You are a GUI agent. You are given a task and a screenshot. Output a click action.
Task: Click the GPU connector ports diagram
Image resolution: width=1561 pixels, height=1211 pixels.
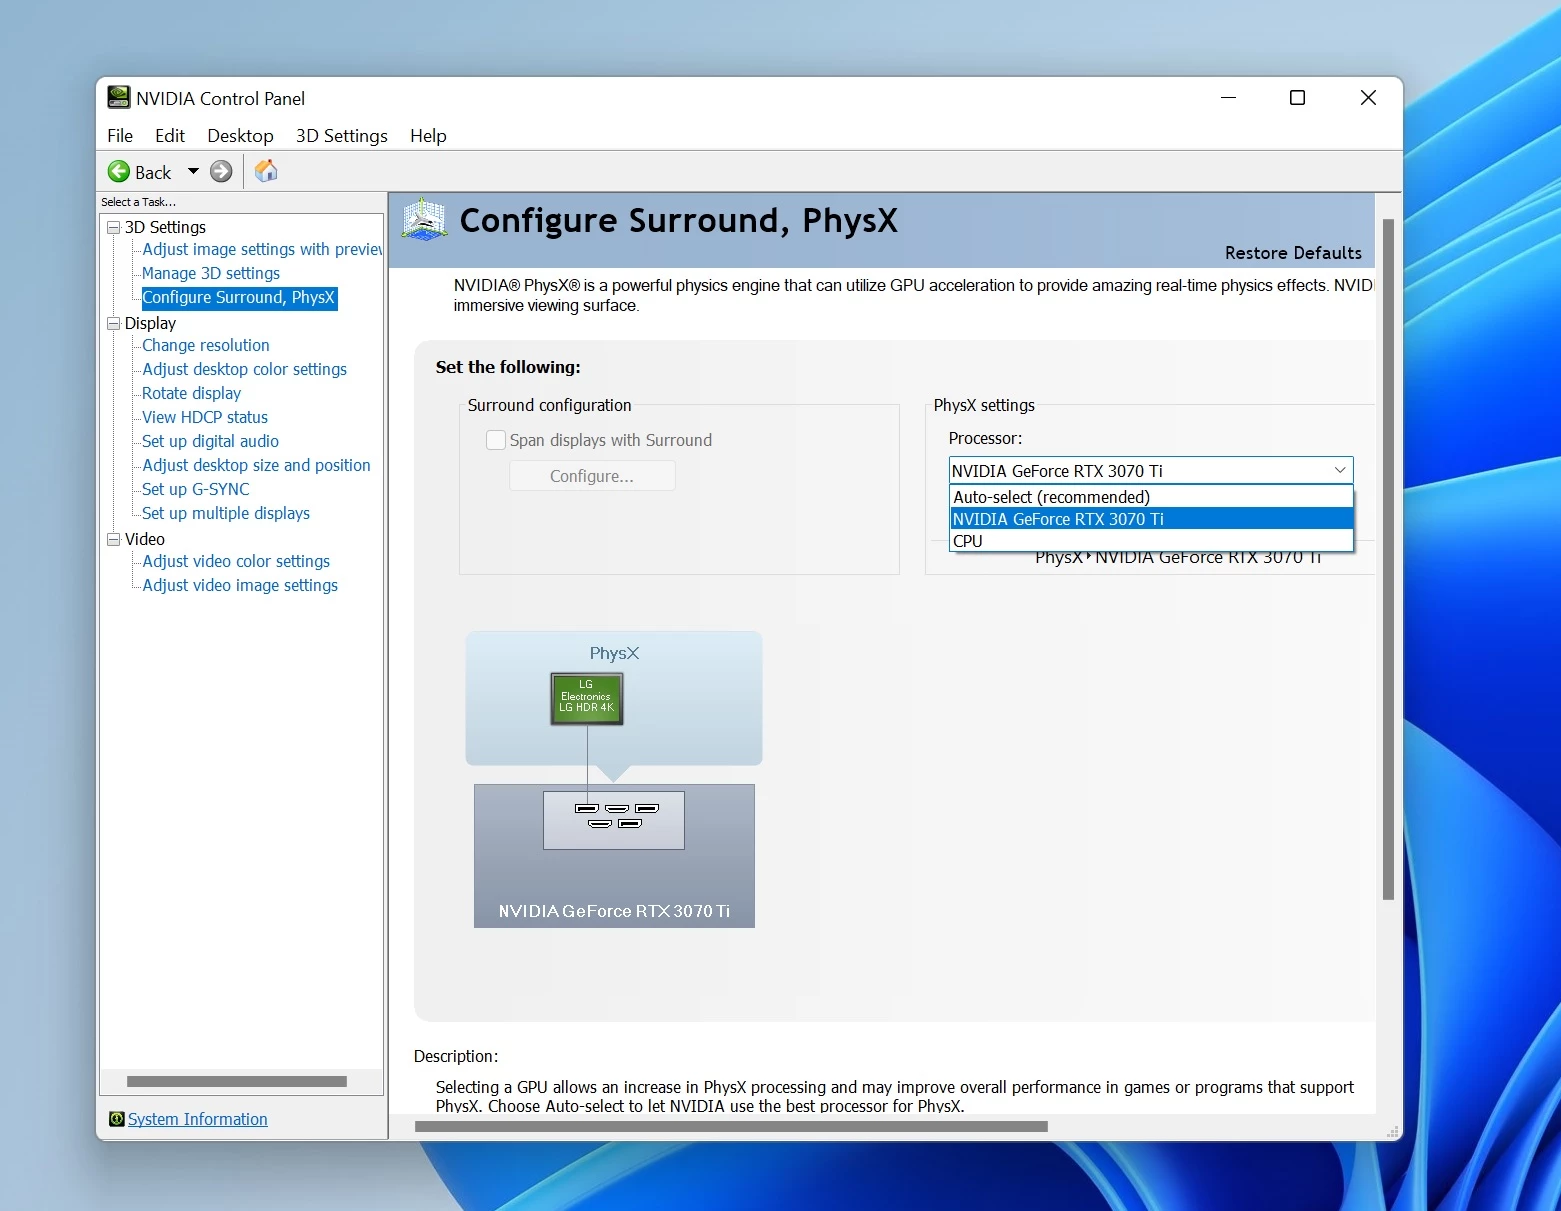[614, 820]
